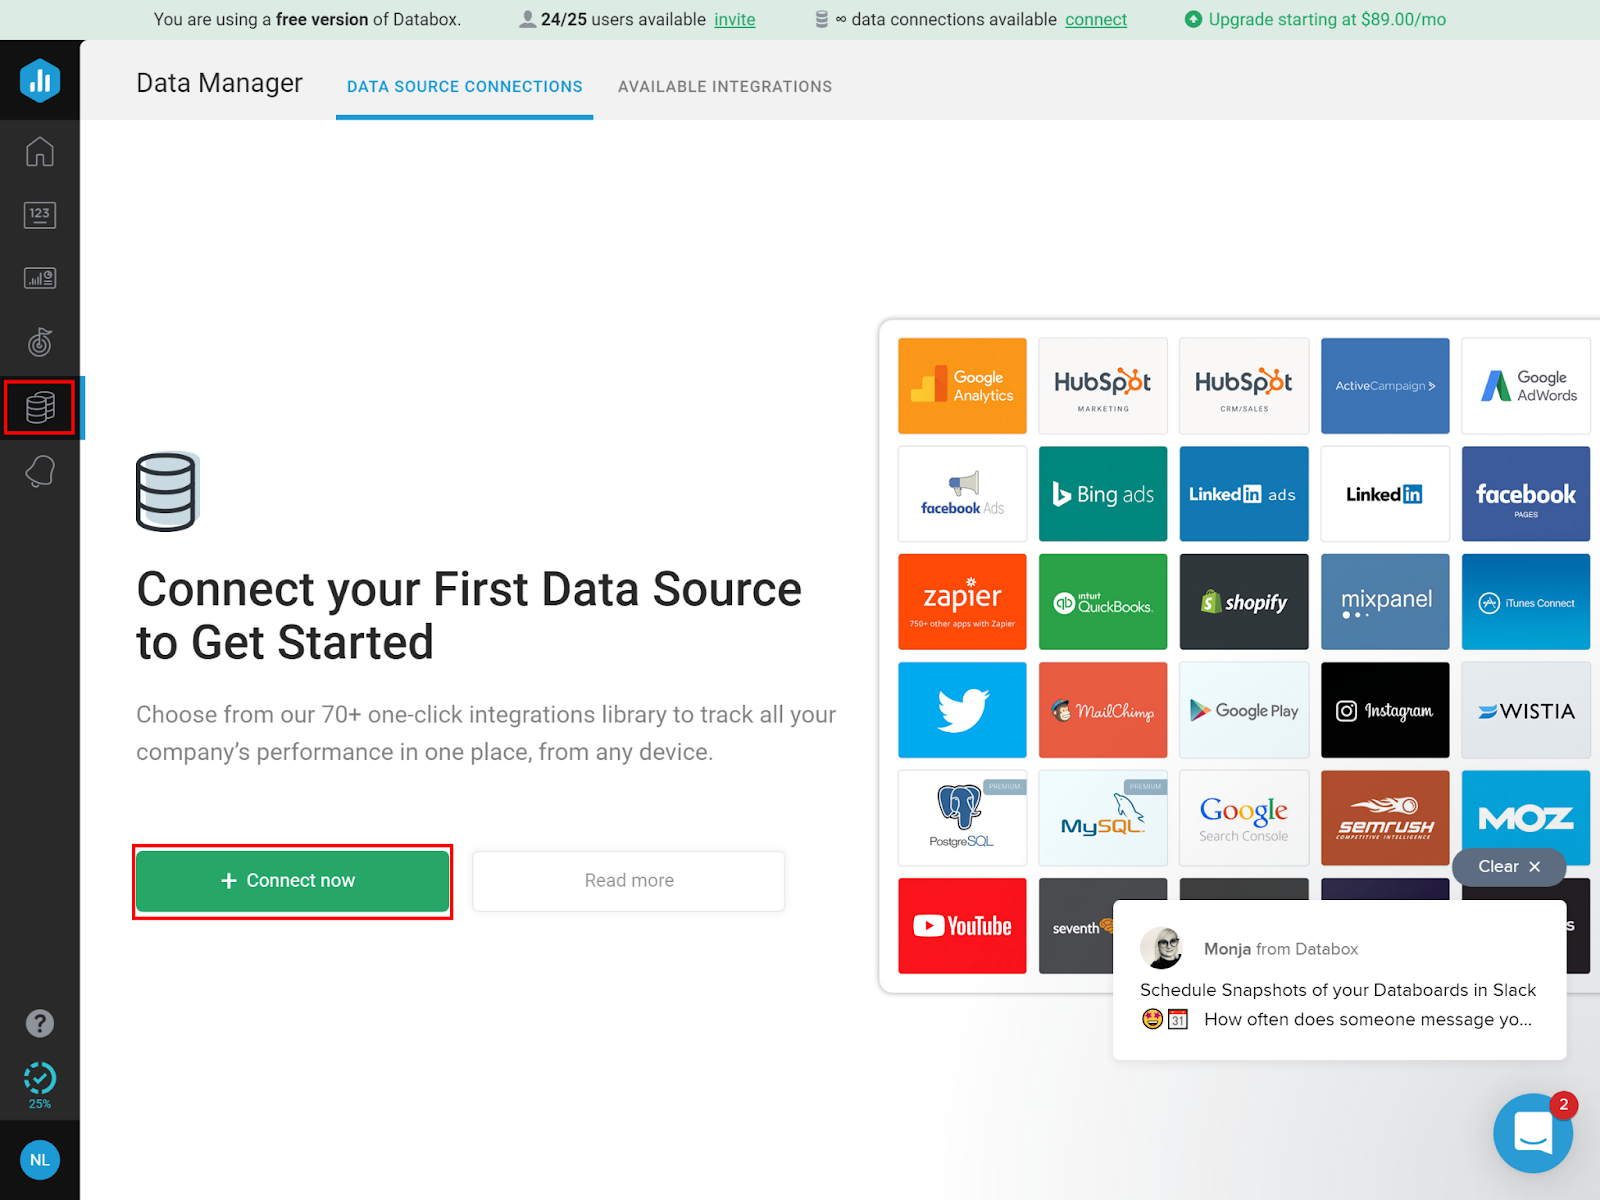This screenshot has width=1600, height=1200.
Task: Open the Help question mark icon
Action: click(40, 1023)
